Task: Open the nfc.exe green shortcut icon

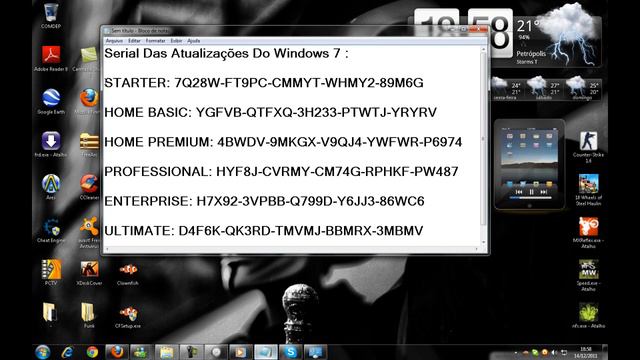Action: click(588, 315)
